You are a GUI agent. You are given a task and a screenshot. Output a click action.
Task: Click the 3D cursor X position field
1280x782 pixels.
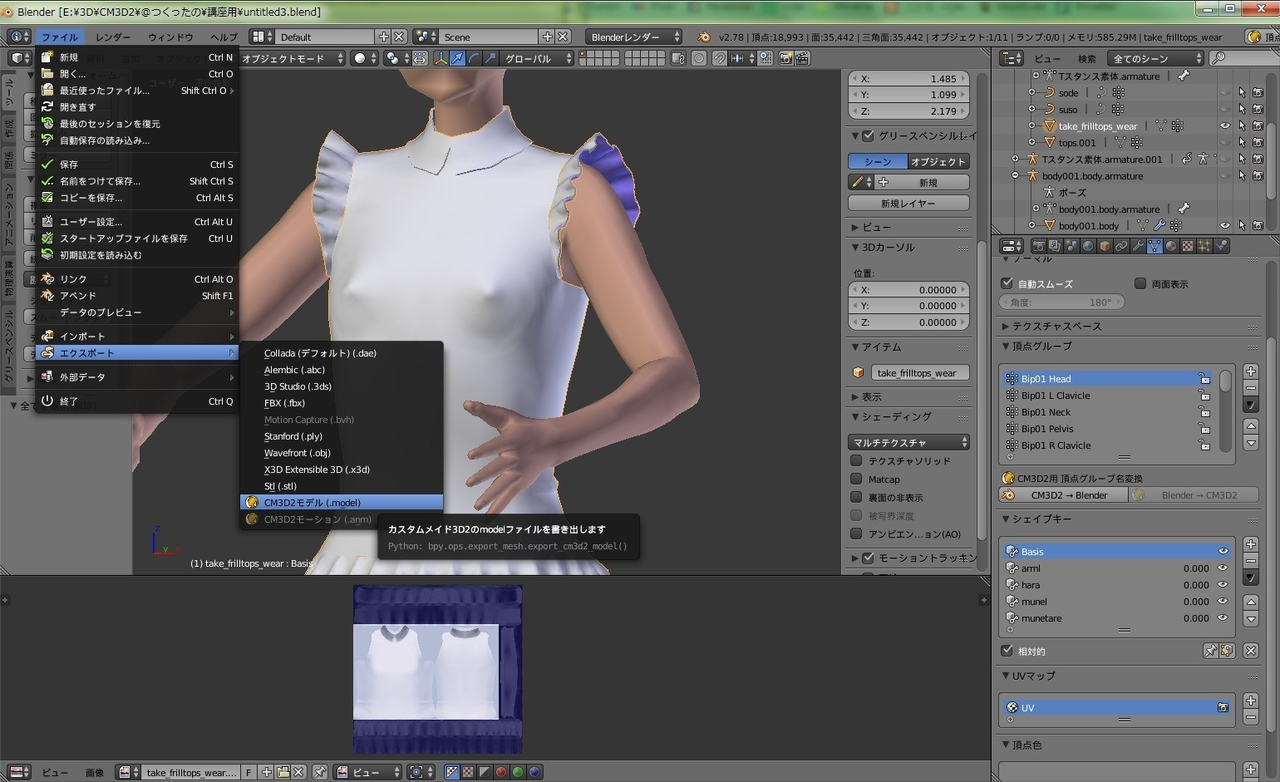coord(909,289)
